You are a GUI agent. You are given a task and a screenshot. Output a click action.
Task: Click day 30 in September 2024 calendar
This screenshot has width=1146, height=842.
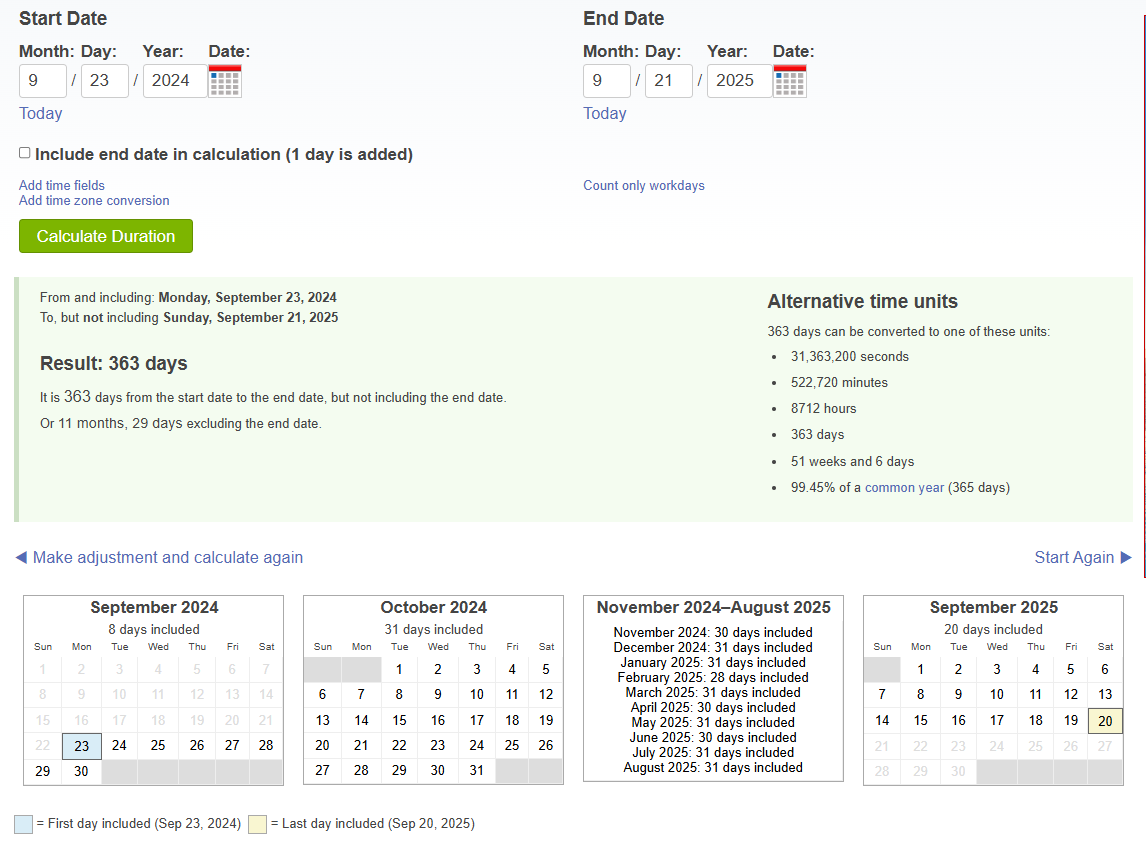[x=81, y=771]
